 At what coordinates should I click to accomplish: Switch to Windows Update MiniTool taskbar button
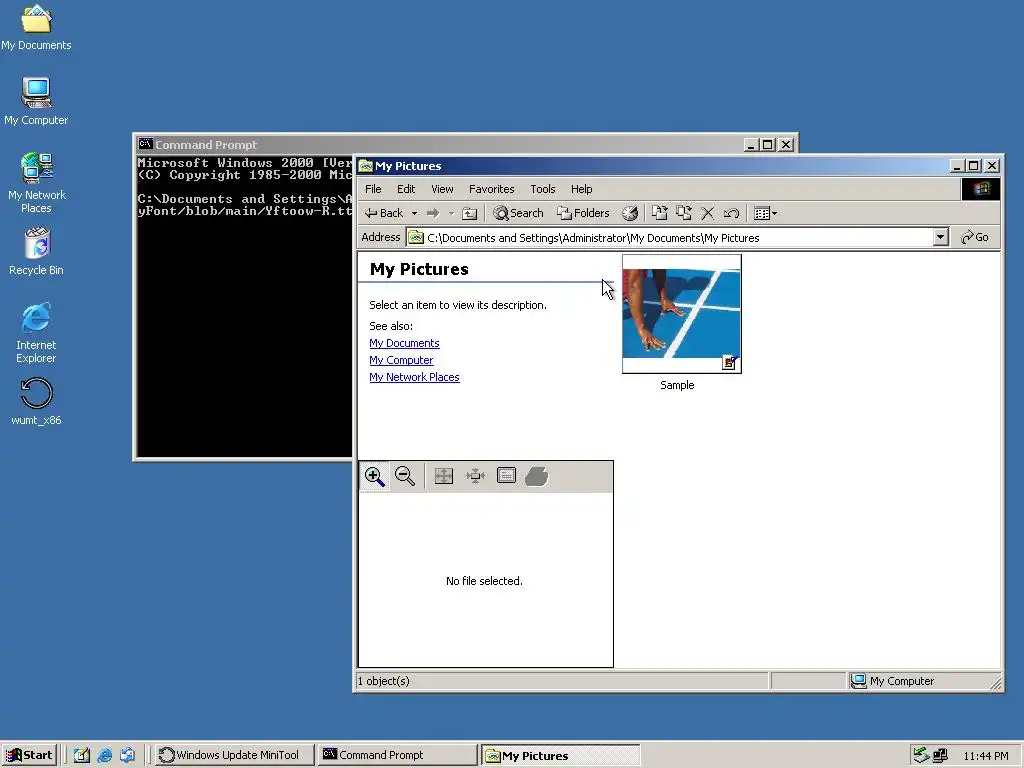coord(235,755)
